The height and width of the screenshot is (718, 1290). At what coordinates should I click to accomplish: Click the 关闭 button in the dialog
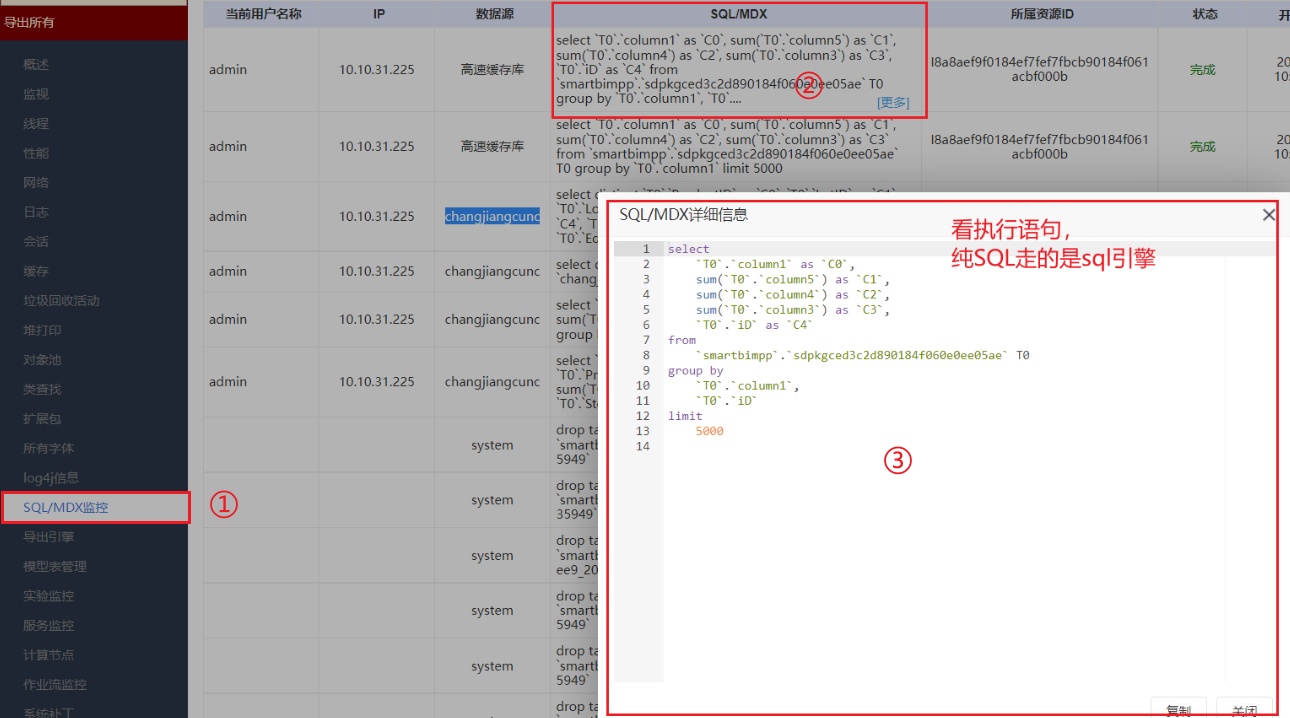coord(1244,709)
